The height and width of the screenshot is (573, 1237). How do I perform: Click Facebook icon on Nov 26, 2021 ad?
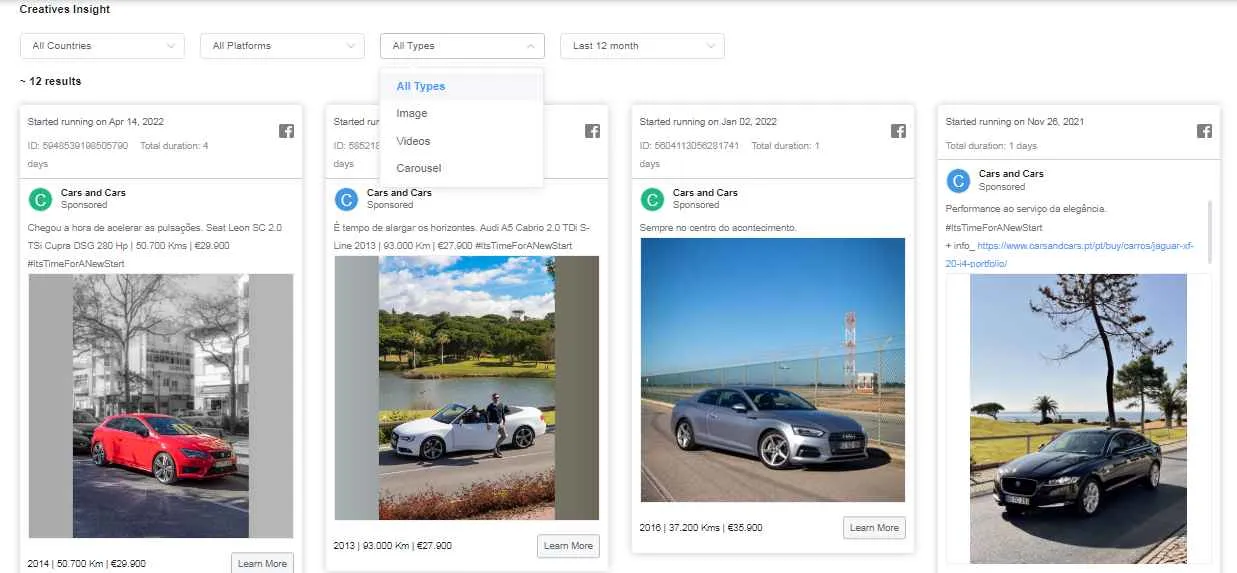click(1204, 131)
